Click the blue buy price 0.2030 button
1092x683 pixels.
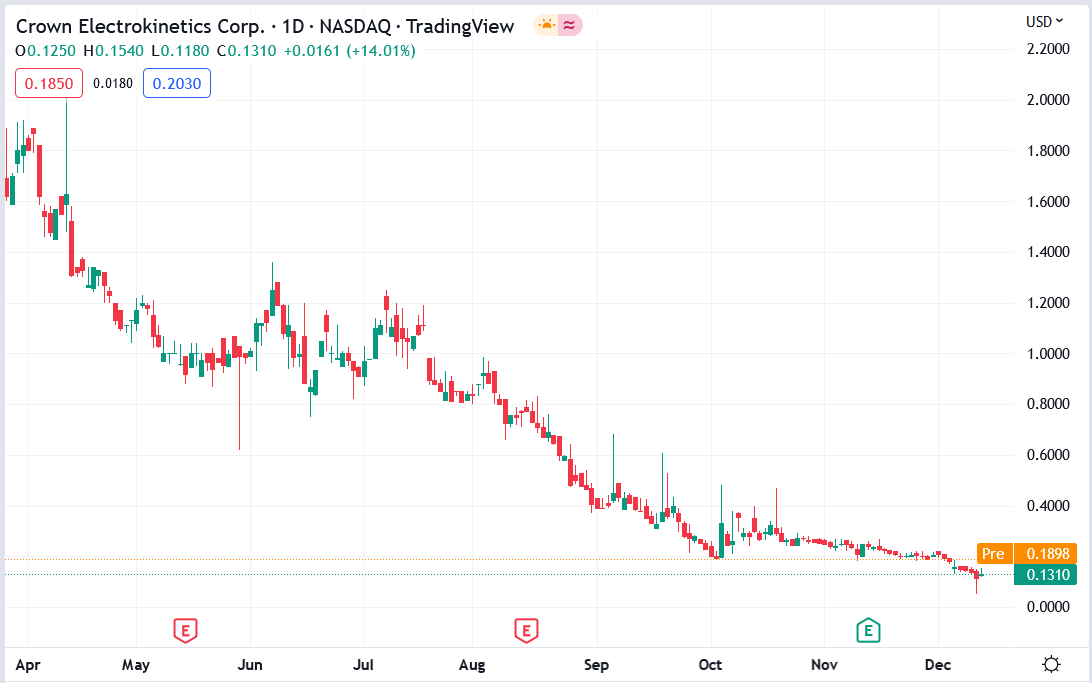pyautogui.click(x=177, y=84)
